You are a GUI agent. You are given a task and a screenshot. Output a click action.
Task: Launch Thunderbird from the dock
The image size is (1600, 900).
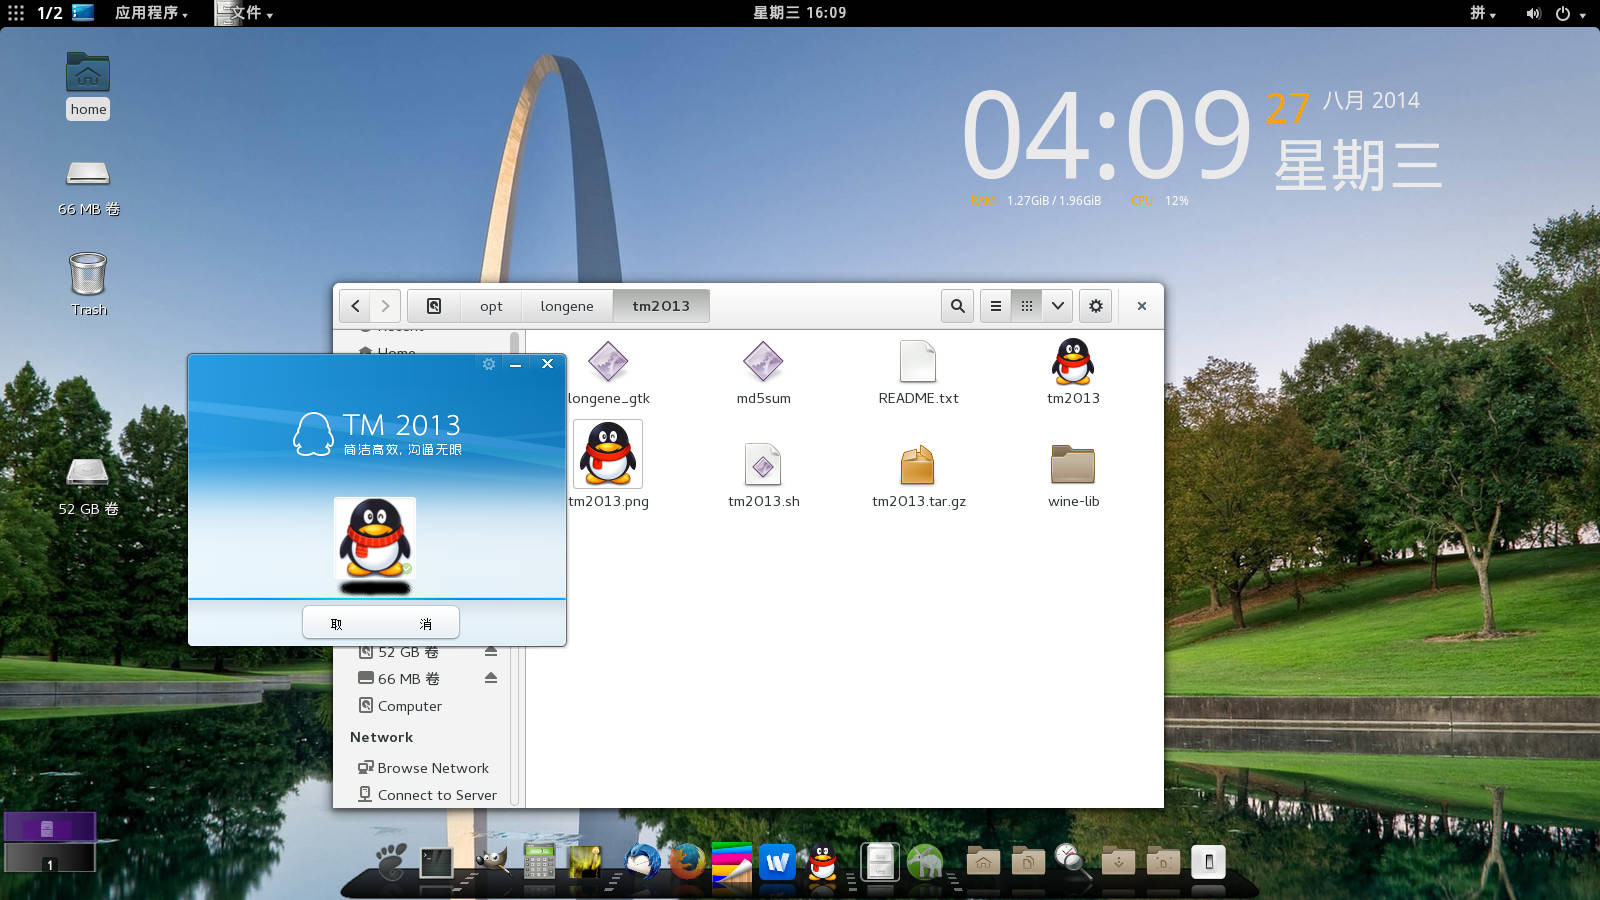[x=642, y=861]
